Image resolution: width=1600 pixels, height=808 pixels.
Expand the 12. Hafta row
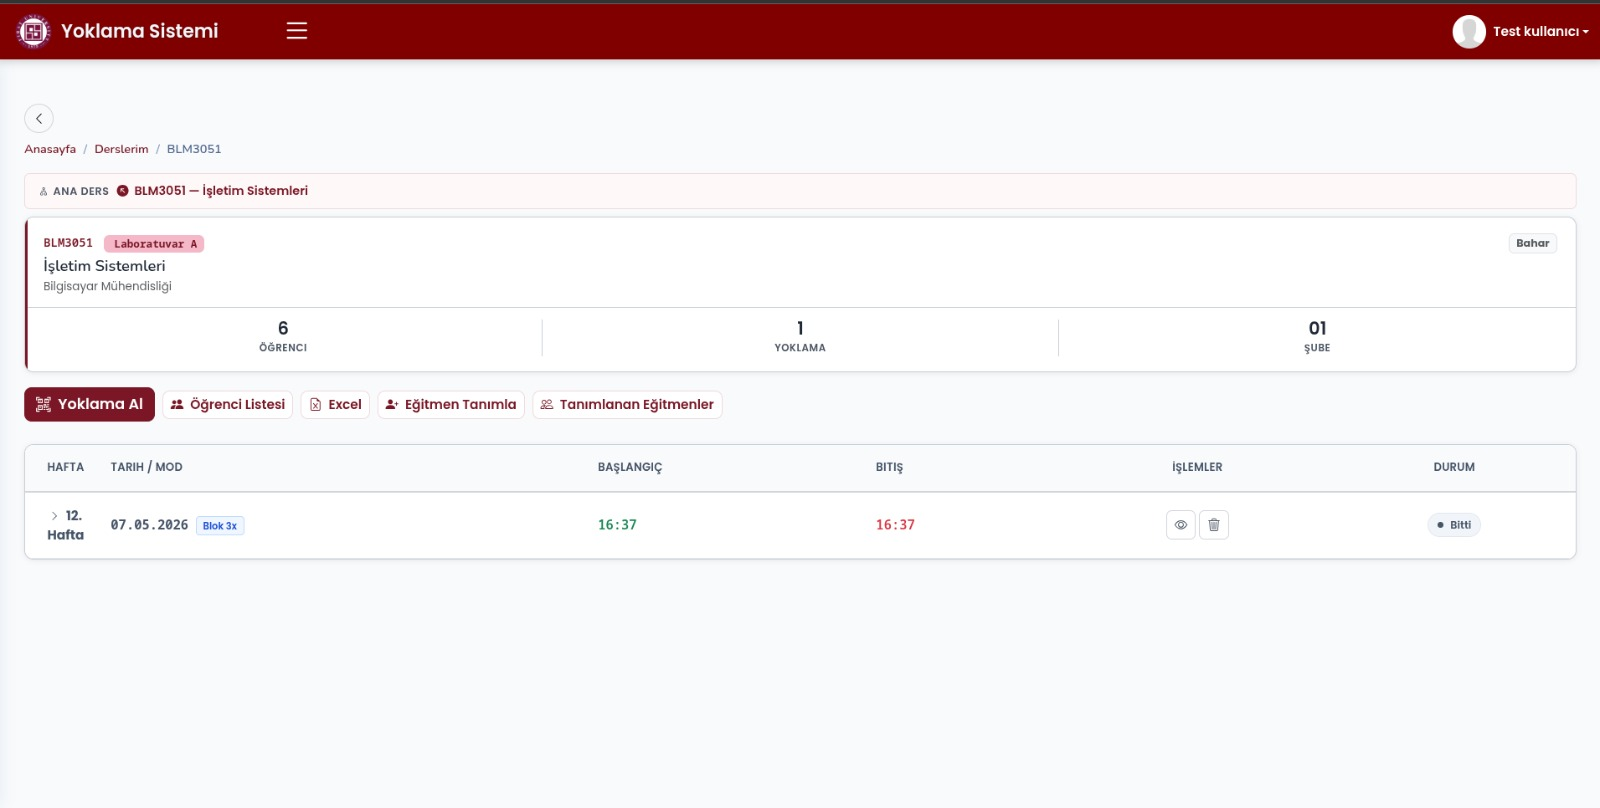coord(54,516)
